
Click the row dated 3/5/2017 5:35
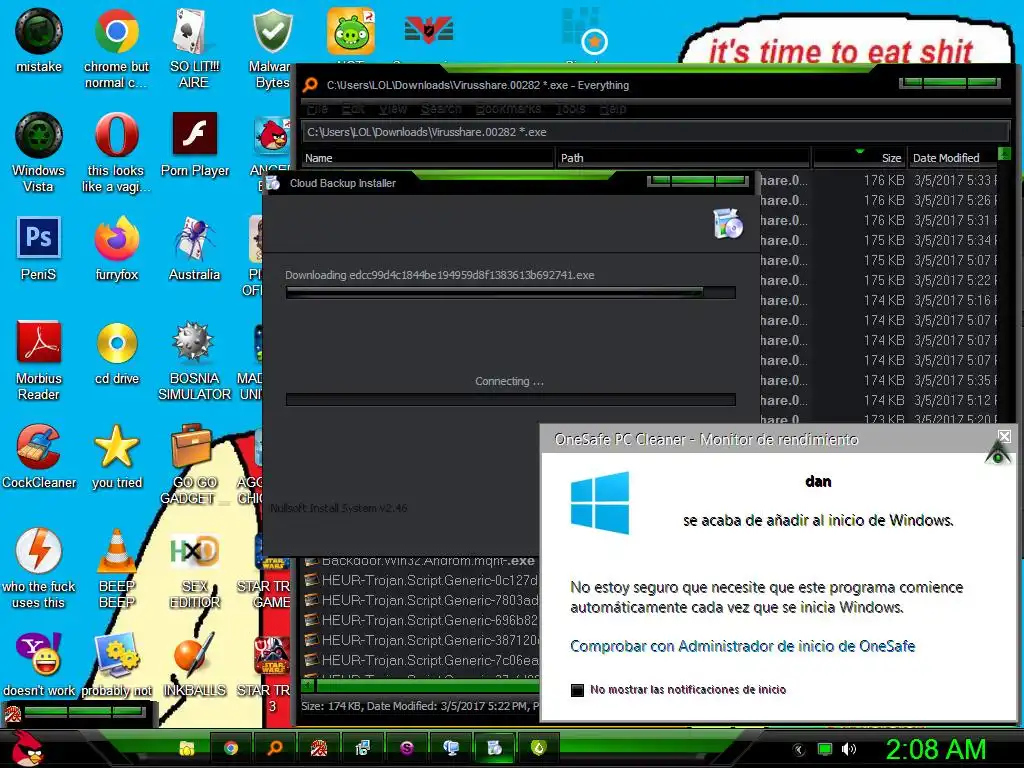(x=879, y=380)
